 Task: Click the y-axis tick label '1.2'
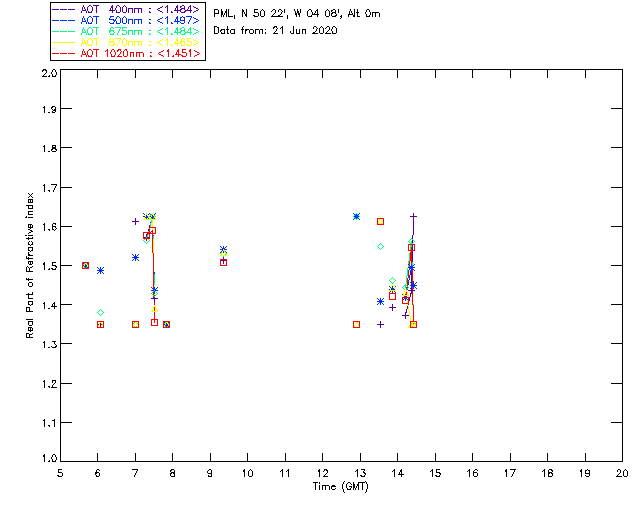point(49,384)
